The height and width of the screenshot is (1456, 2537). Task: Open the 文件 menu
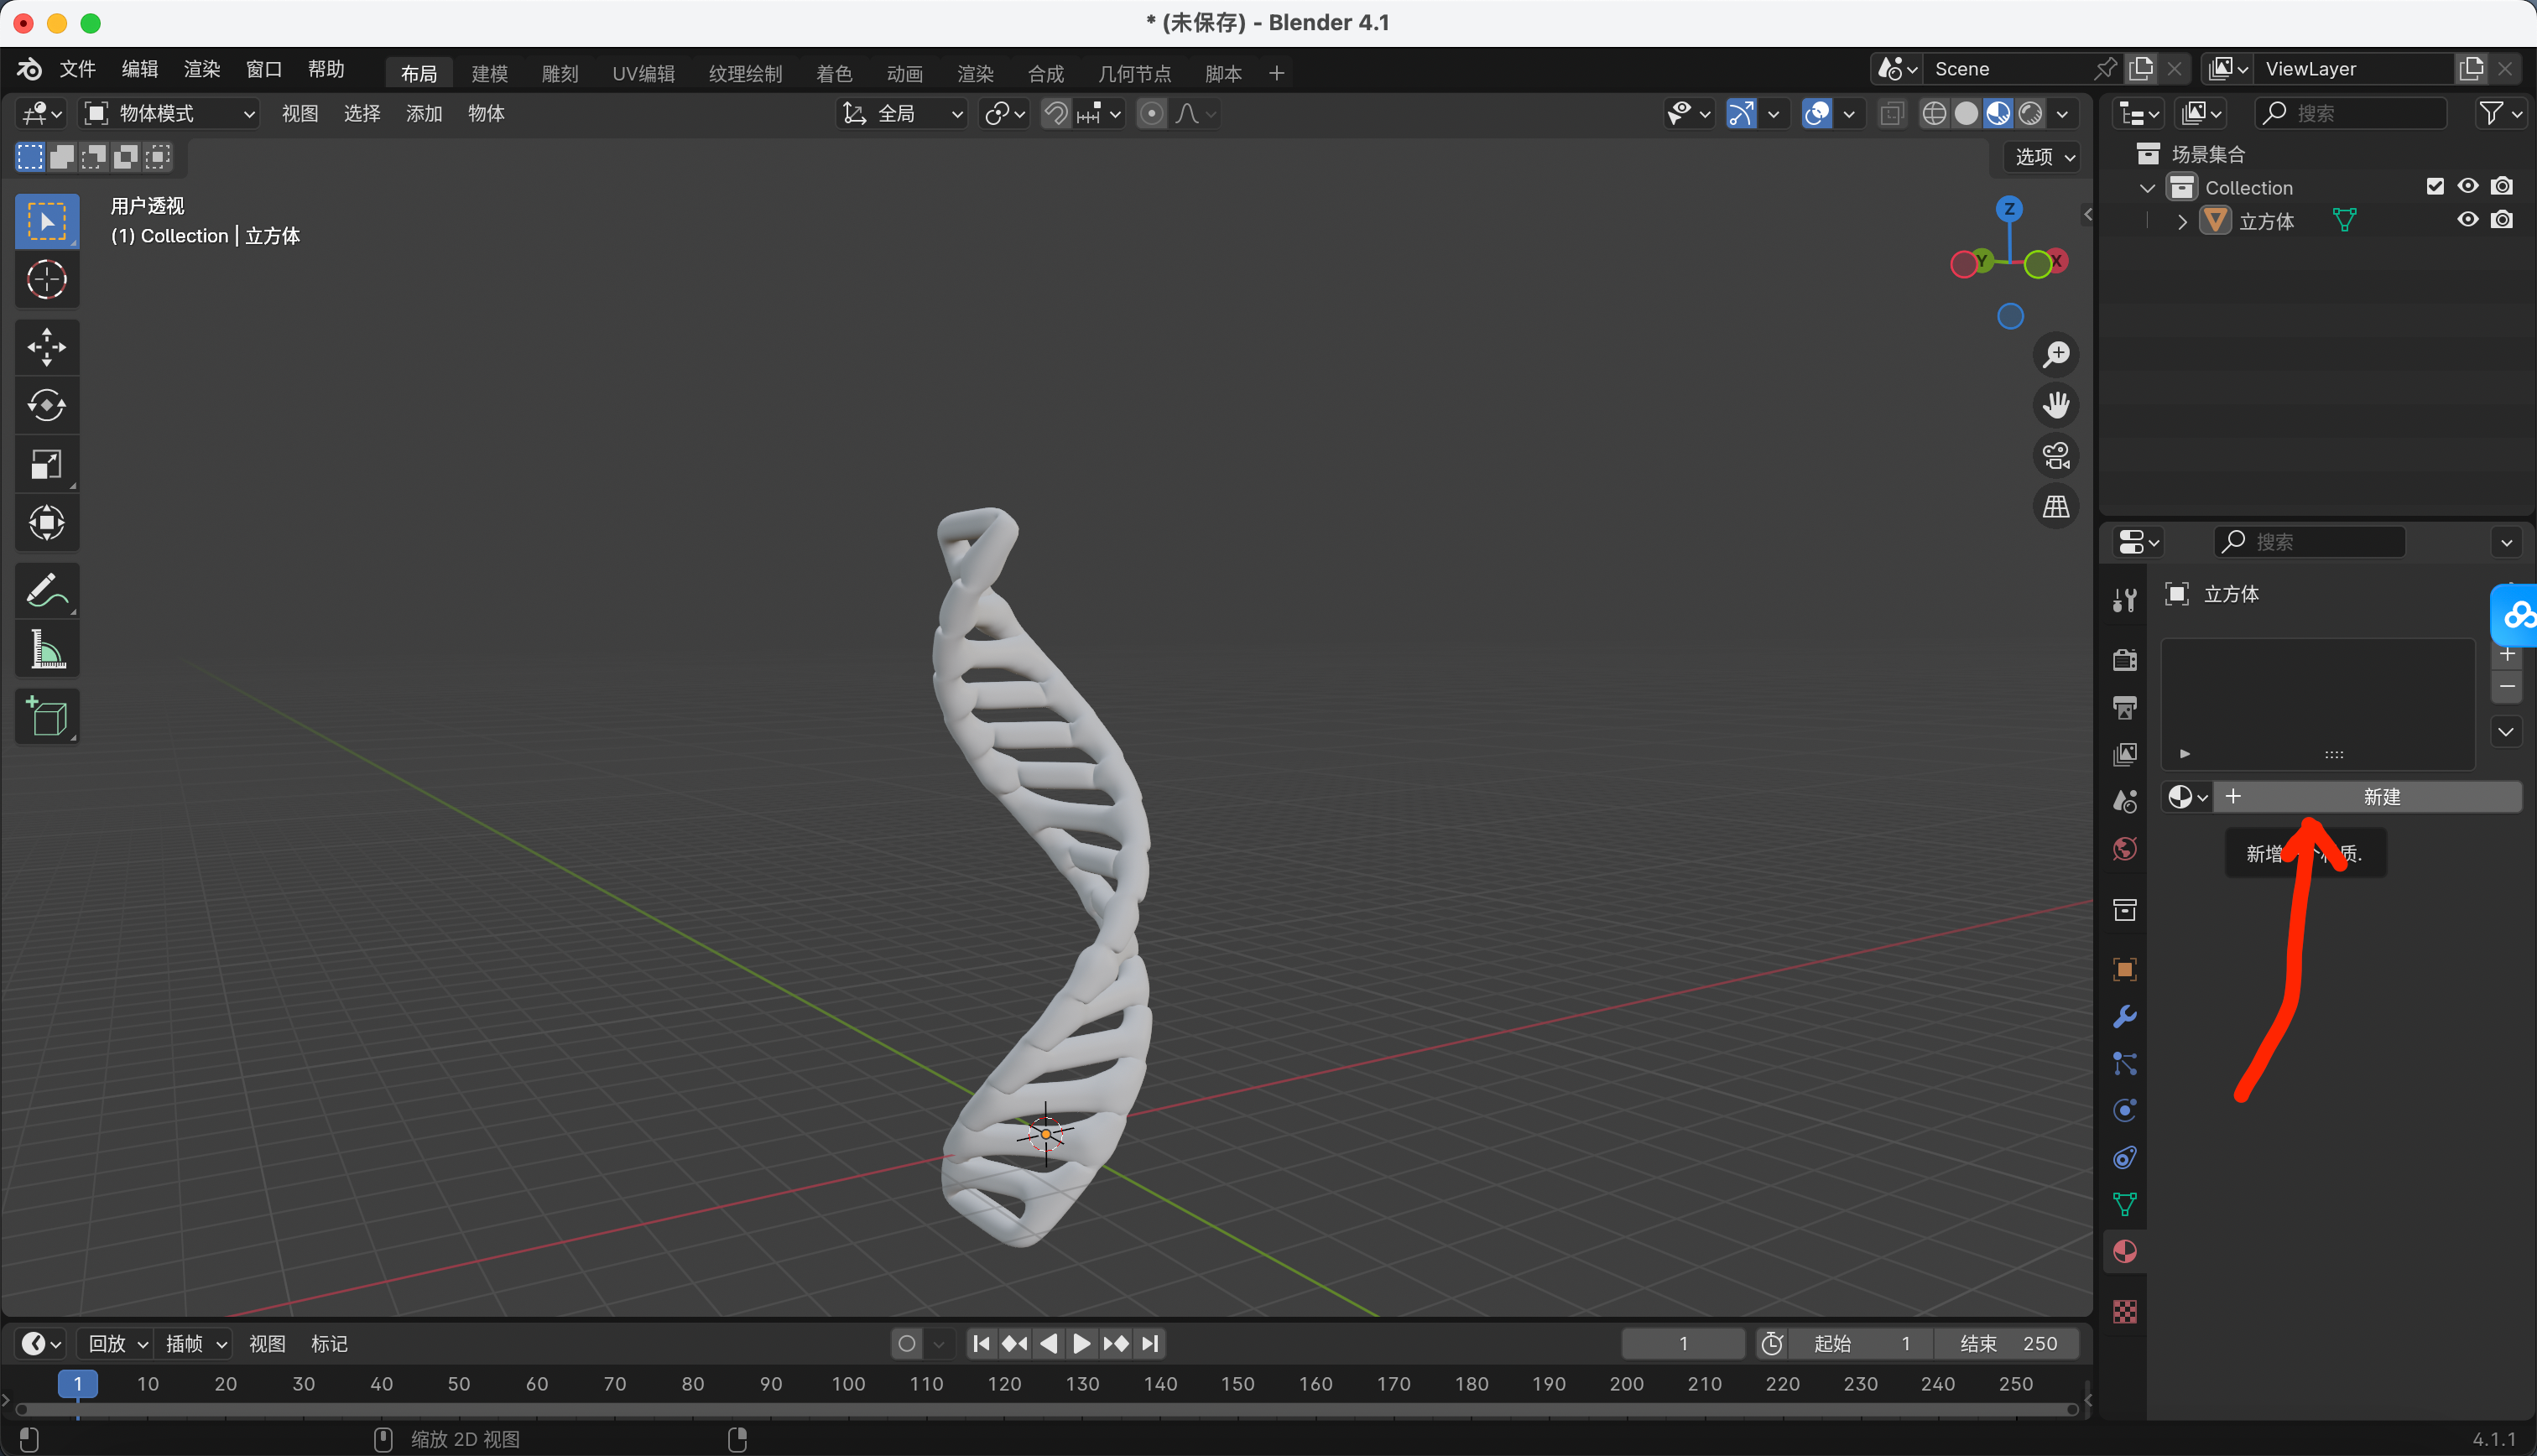77,69
